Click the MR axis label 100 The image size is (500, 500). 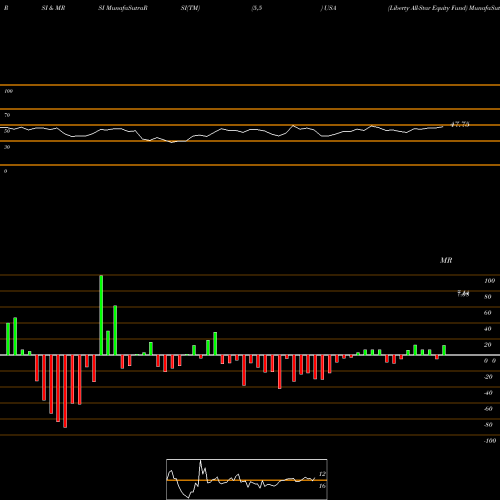pyautogui.click(x=489, y=281)
